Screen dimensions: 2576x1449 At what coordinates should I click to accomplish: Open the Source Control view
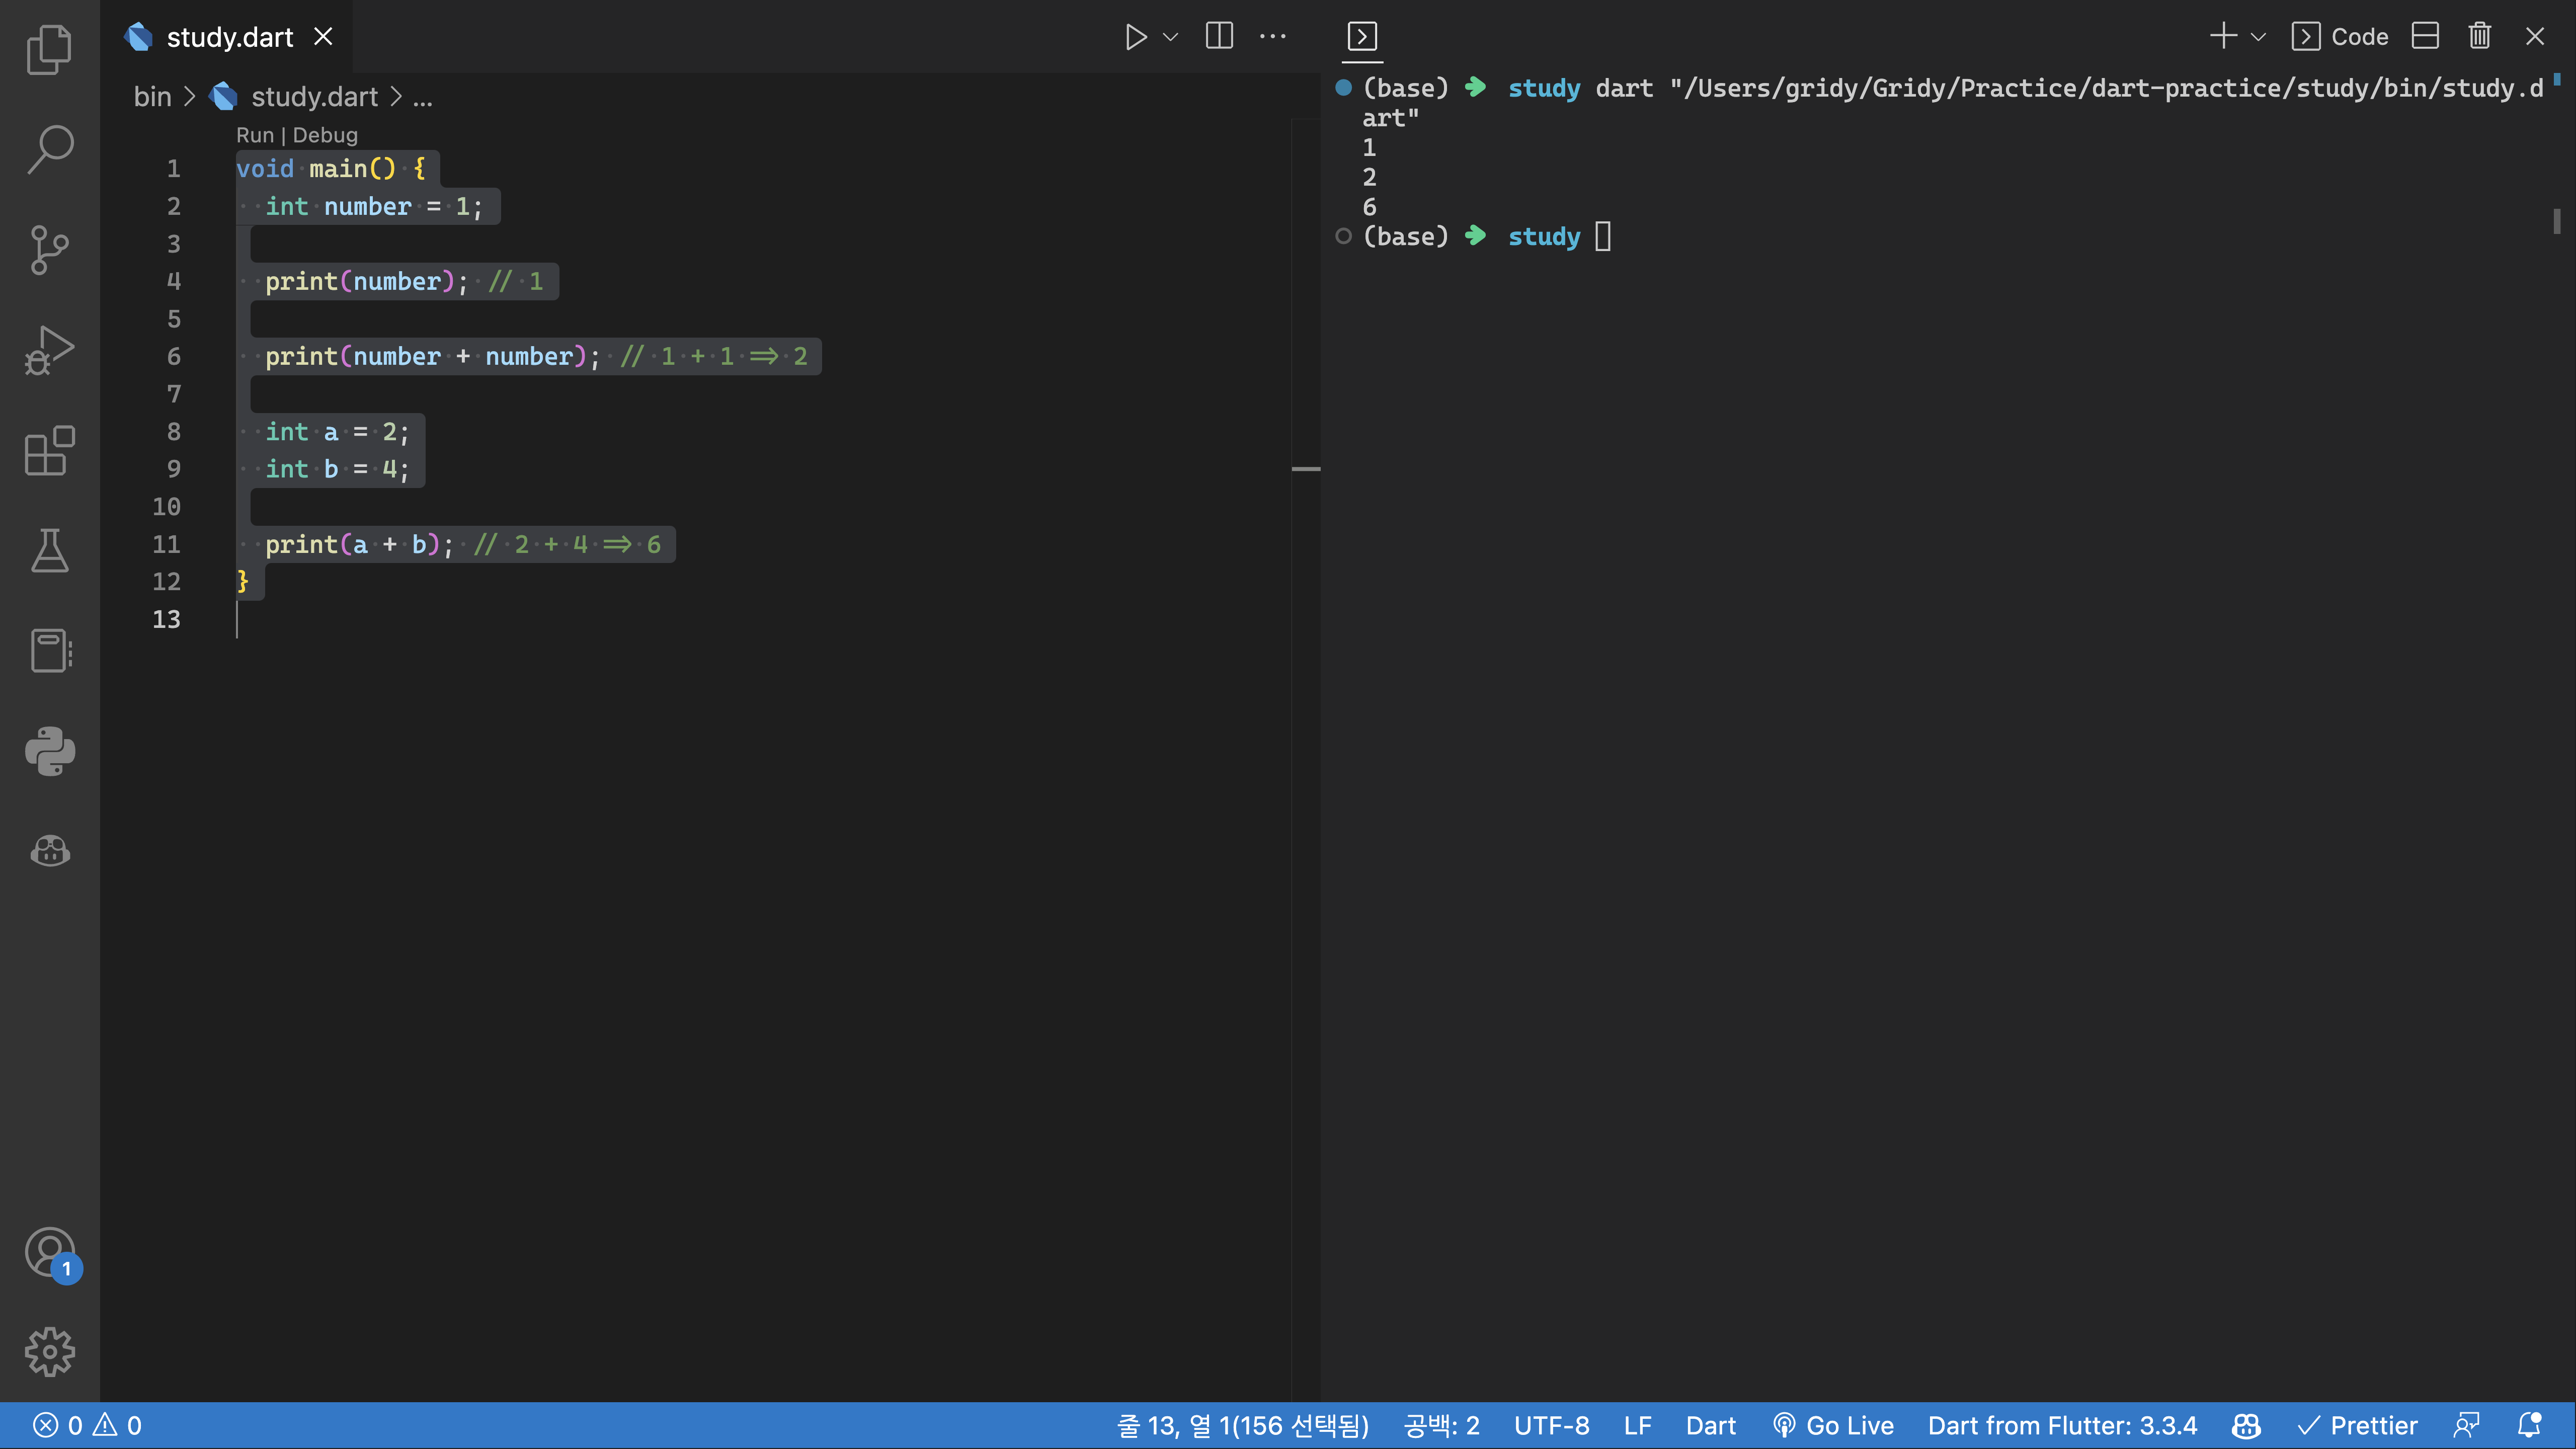[49, 249]
